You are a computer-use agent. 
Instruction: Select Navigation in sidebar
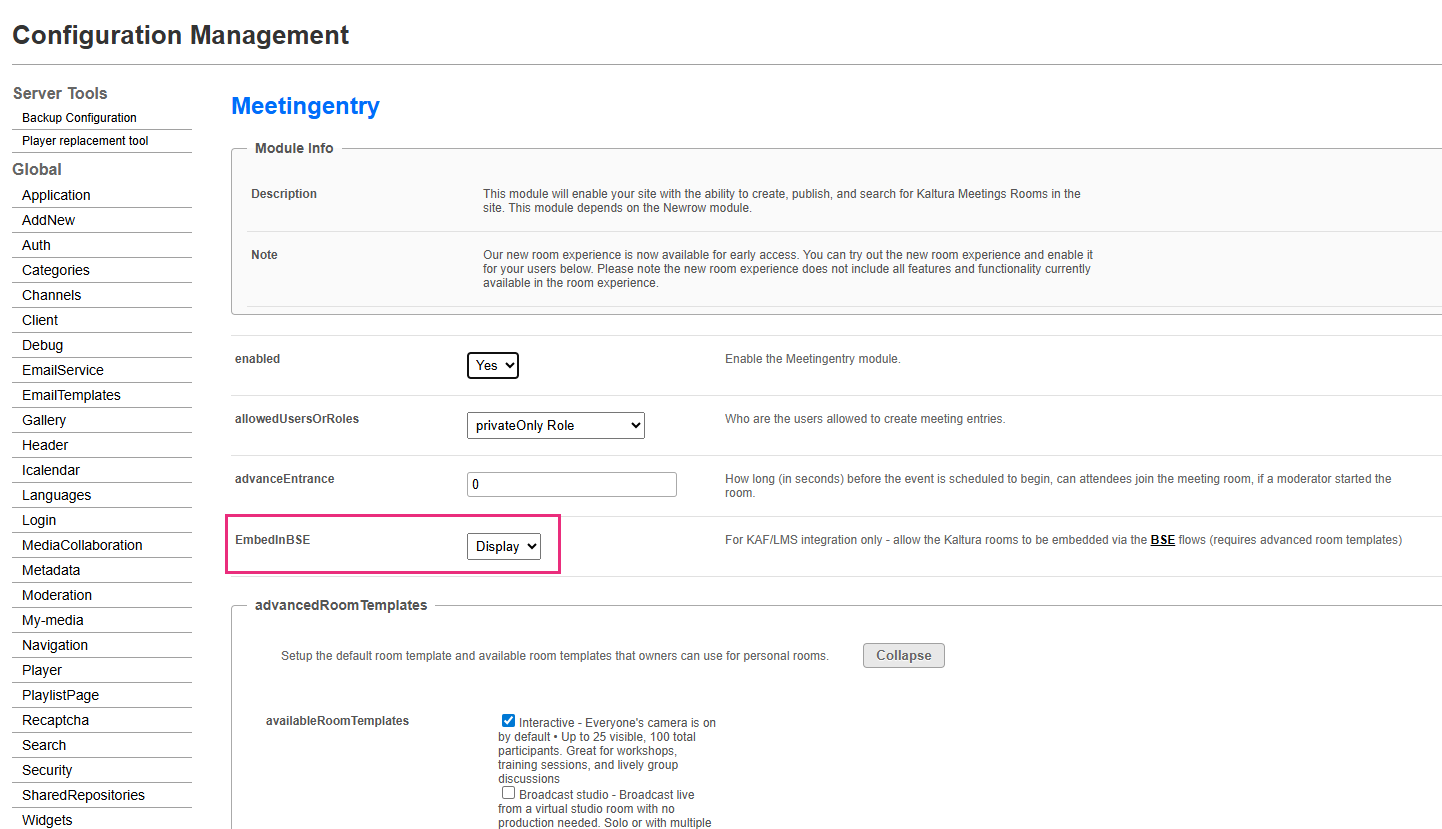click(55, 645)
